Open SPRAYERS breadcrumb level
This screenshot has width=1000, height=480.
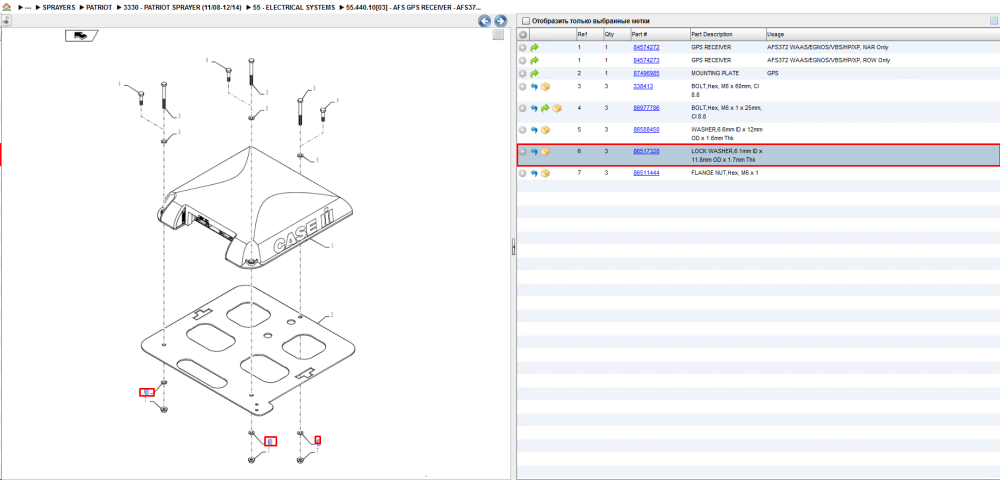59,7
